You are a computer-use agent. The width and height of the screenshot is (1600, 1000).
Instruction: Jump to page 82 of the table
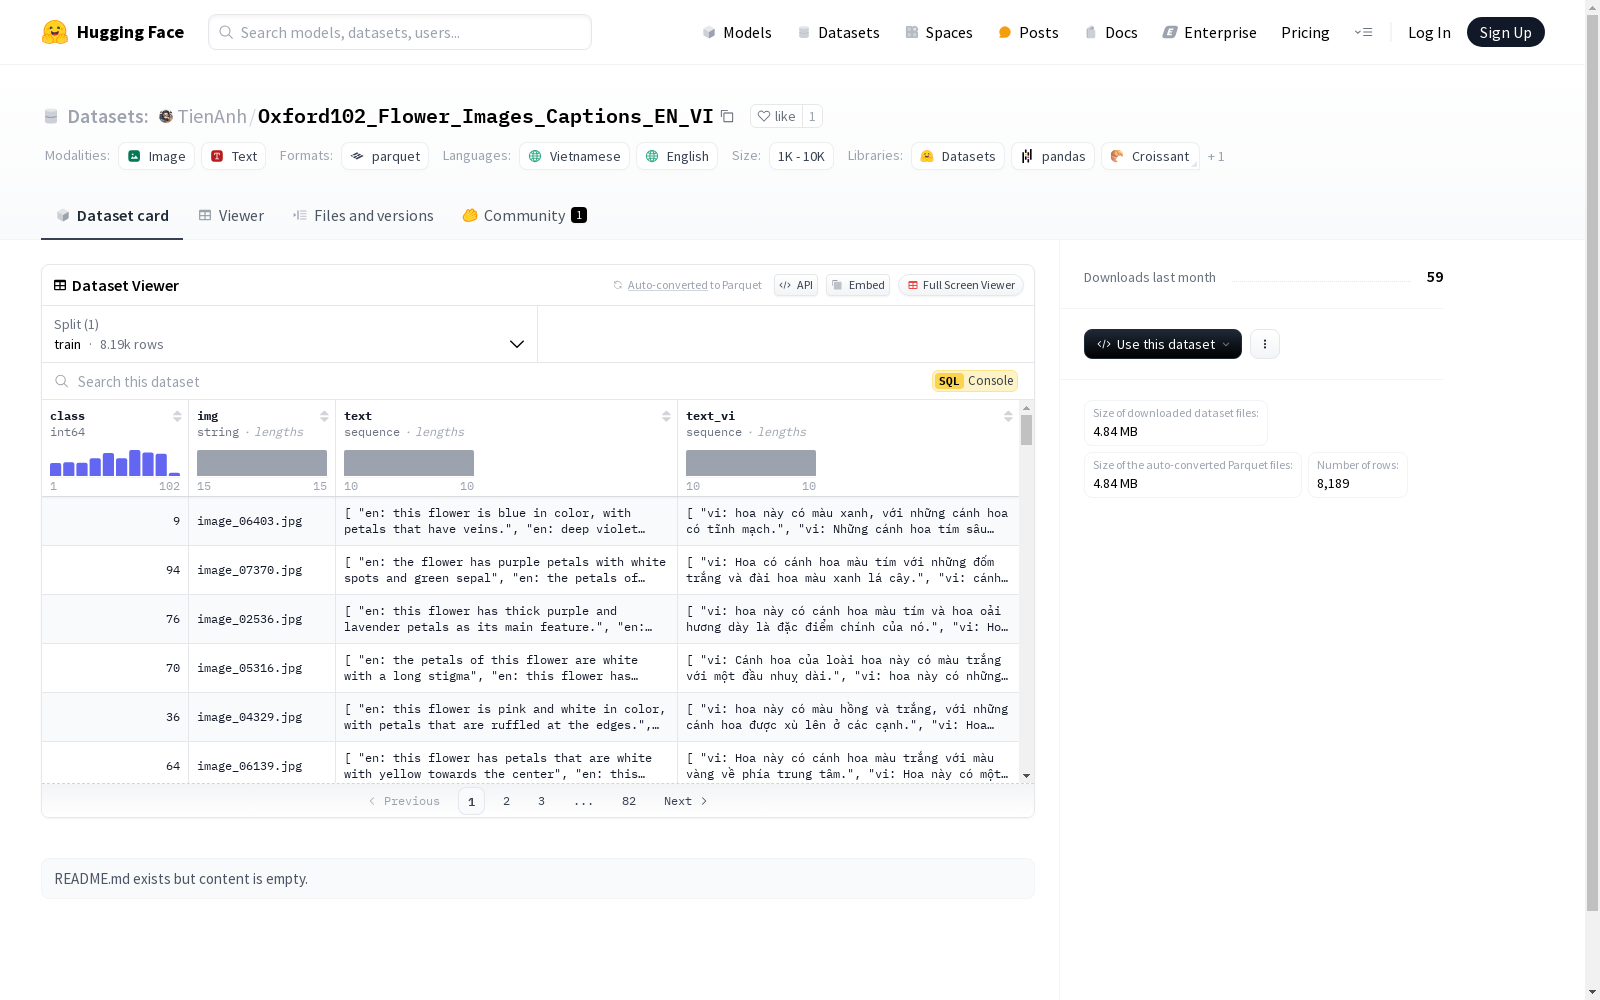(x=629, y=801)
